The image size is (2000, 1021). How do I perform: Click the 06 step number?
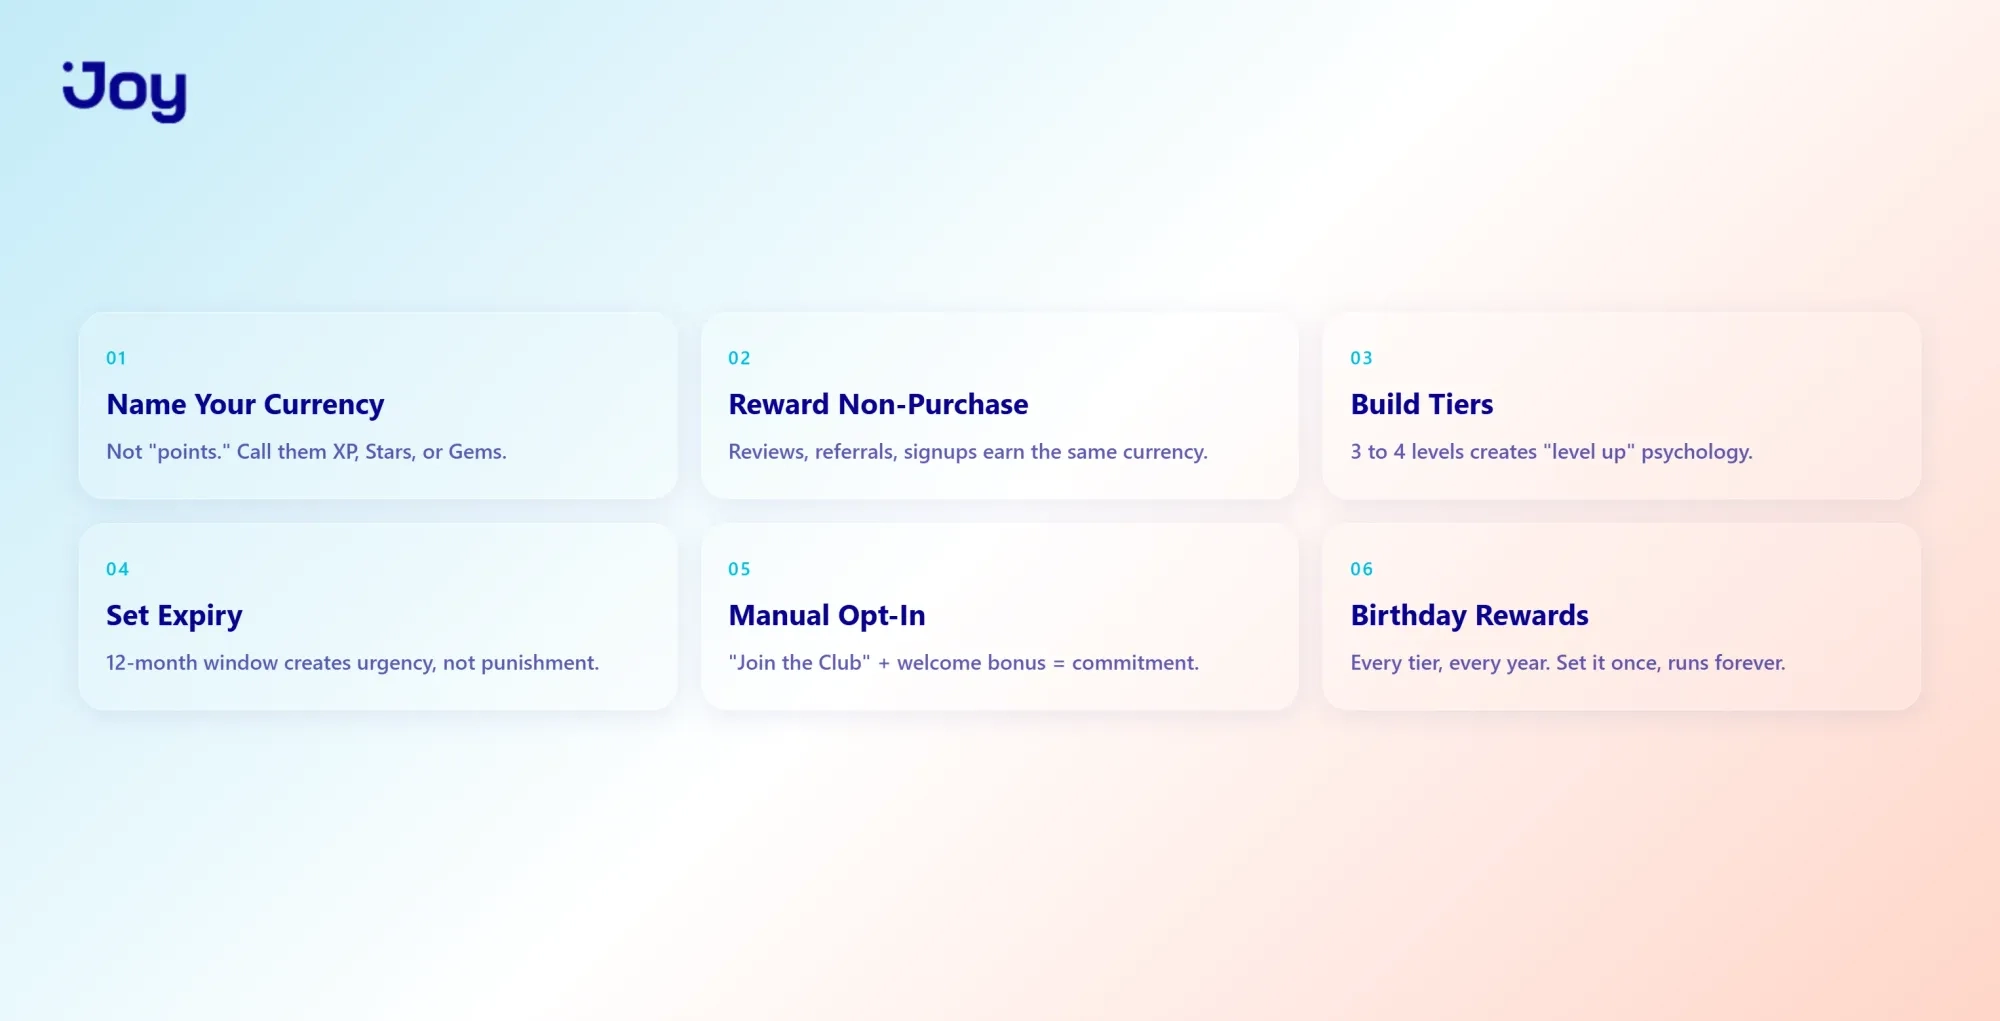click(x=1361, y=569)
